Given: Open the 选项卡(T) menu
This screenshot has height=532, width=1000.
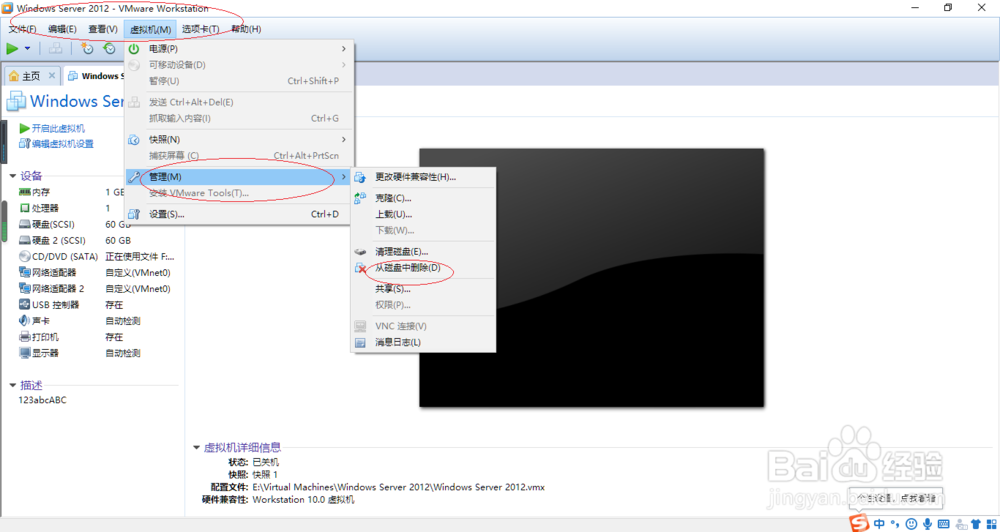Looking at the screenshot, I should click(200, 29).
